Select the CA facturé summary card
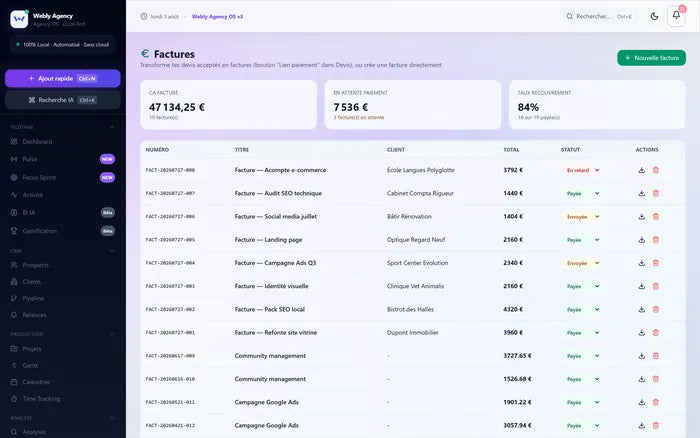This screenshot has width=700, height=438. click(229, 105)
